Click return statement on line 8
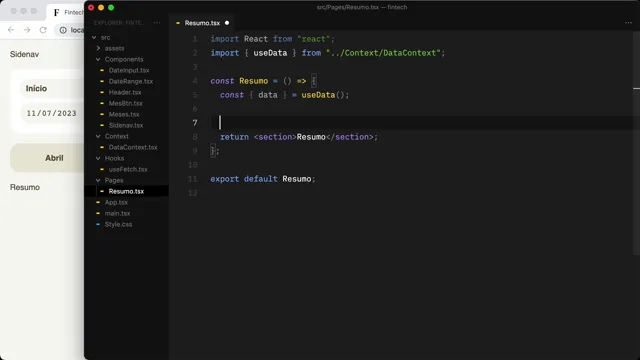This screenshot has width=640, height=360. point(299,137)
